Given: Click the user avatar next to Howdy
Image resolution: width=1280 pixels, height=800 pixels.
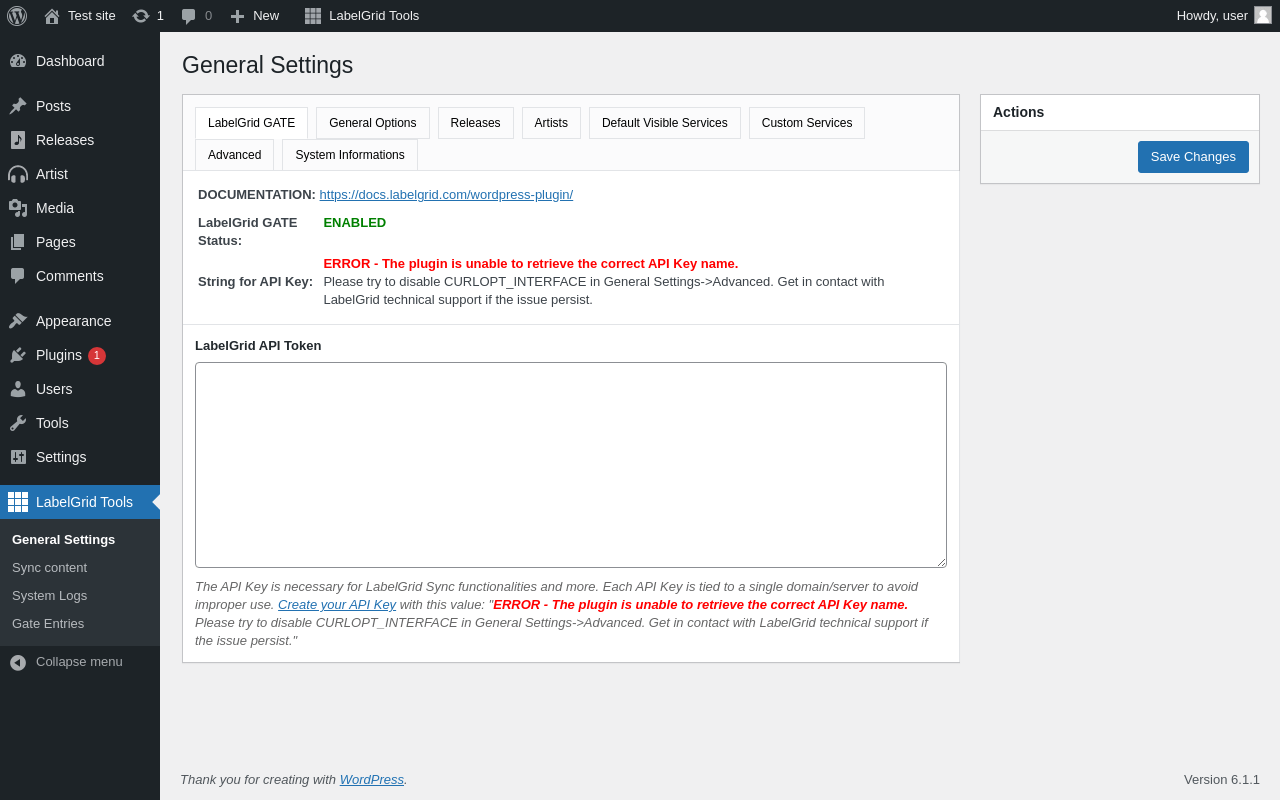Looking at the screenshot, I should tap(1263, 15).
